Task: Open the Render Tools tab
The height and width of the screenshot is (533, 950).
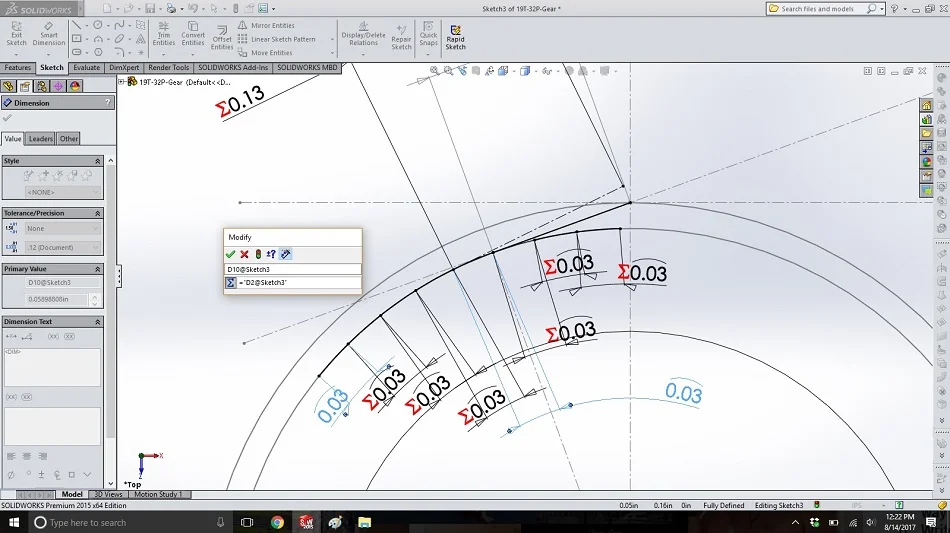Action: click(168, 67)
